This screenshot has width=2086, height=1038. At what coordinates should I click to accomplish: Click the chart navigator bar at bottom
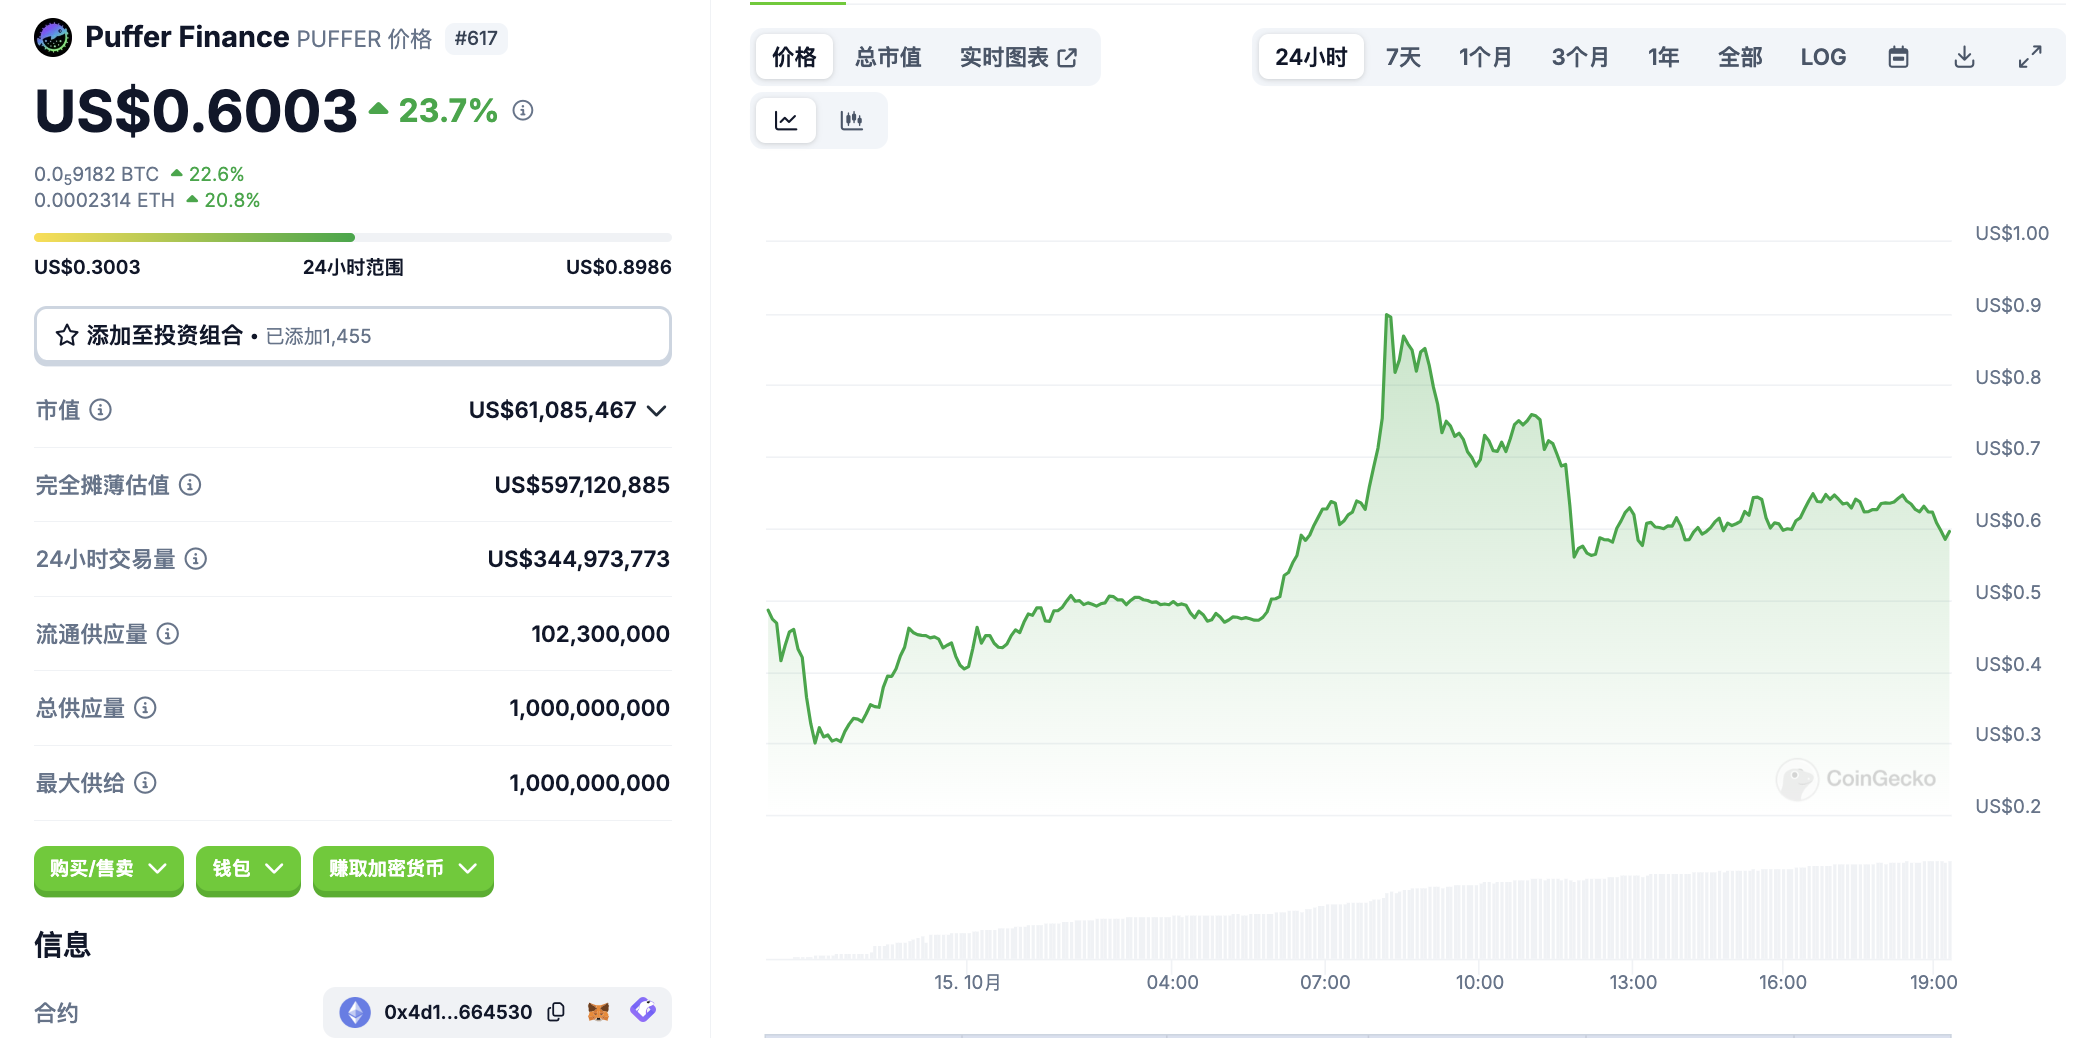coord(1358,1034)
